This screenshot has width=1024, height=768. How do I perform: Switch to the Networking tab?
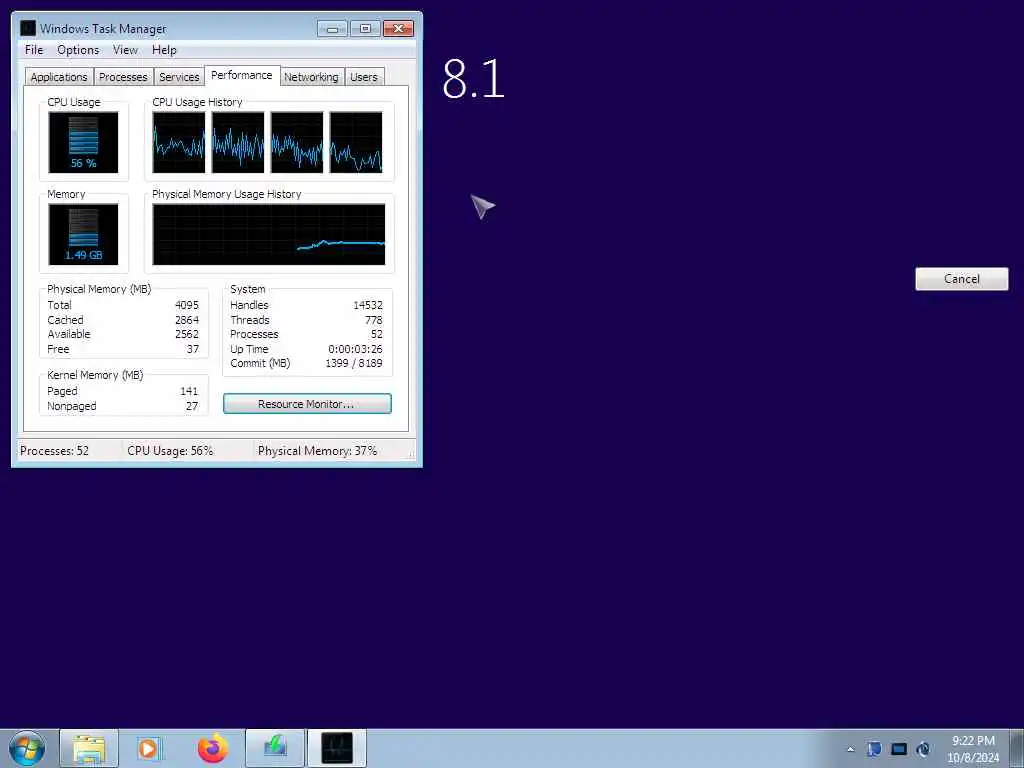pyautogui.click(x=311, y=77)
